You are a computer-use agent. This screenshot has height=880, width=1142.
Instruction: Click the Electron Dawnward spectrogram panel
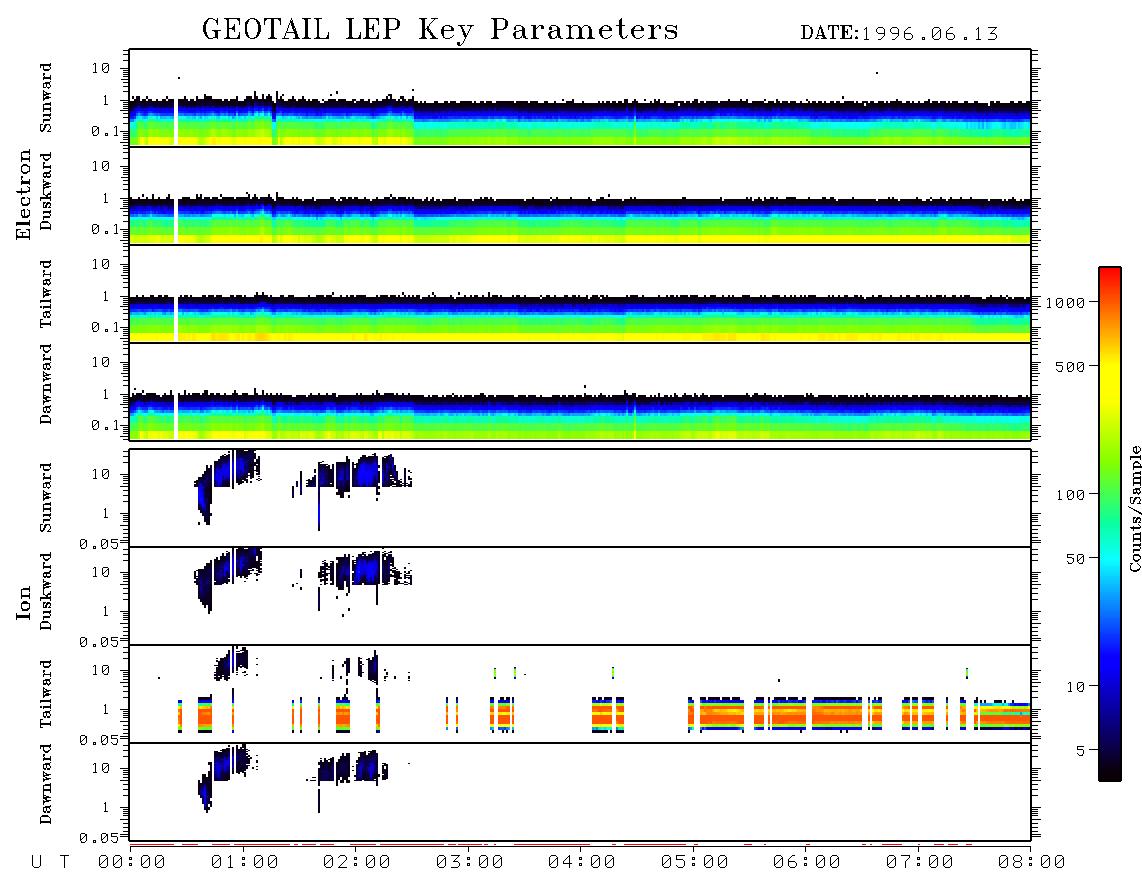coord(580,392)
